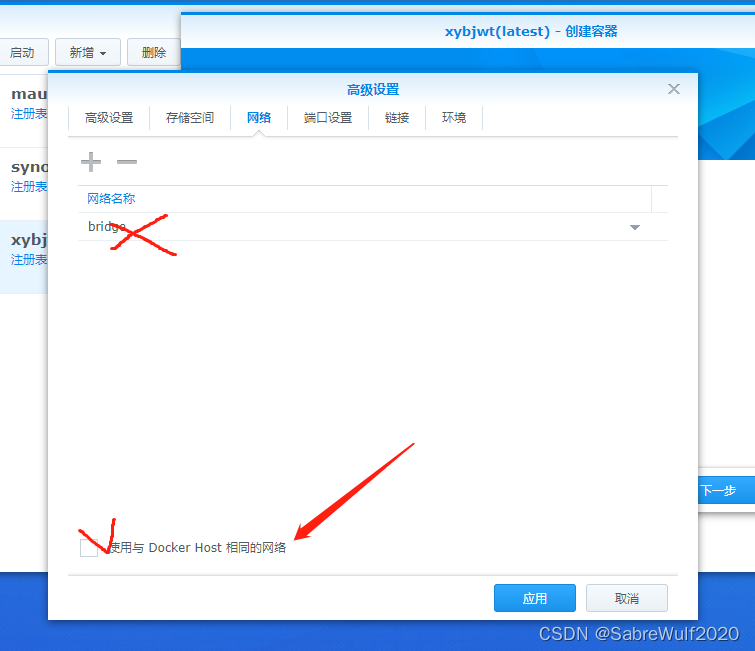Enable 使用与 Docker Host 相同的网络 checkbox
Viewport: 755px width, 651px height.
(x=89, y=548)
